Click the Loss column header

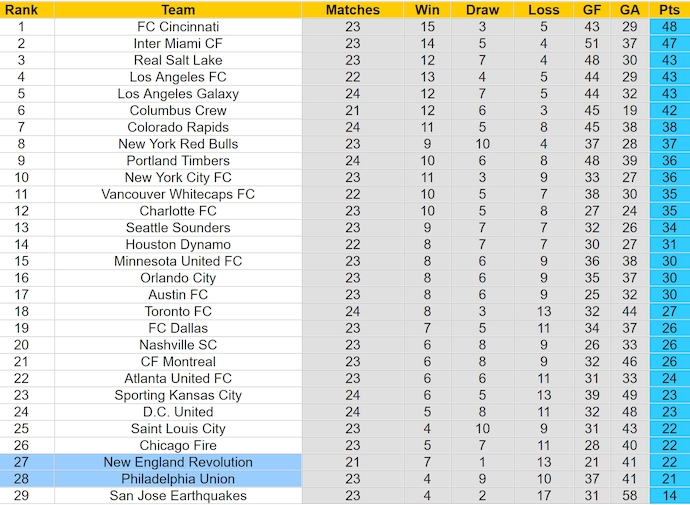pos(544,10)
